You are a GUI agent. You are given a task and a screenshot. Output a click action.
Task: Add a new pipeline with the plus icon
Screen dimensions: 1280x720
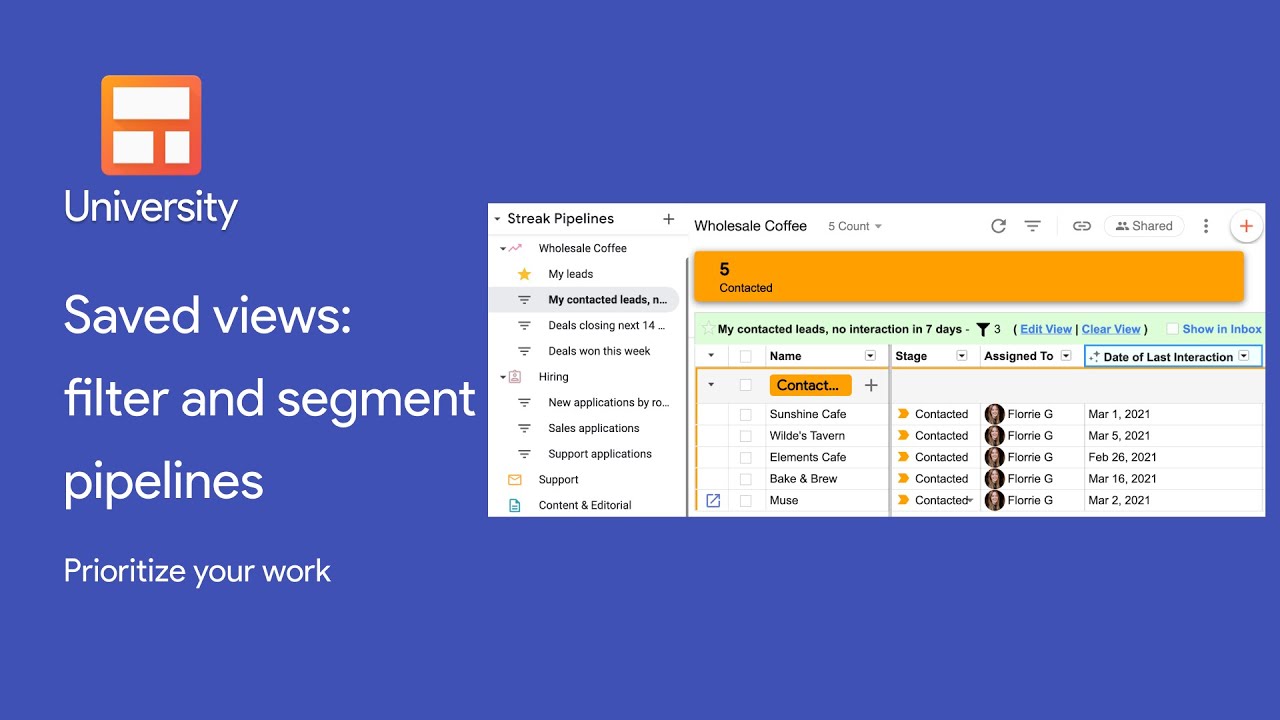(x=669, y=219)
